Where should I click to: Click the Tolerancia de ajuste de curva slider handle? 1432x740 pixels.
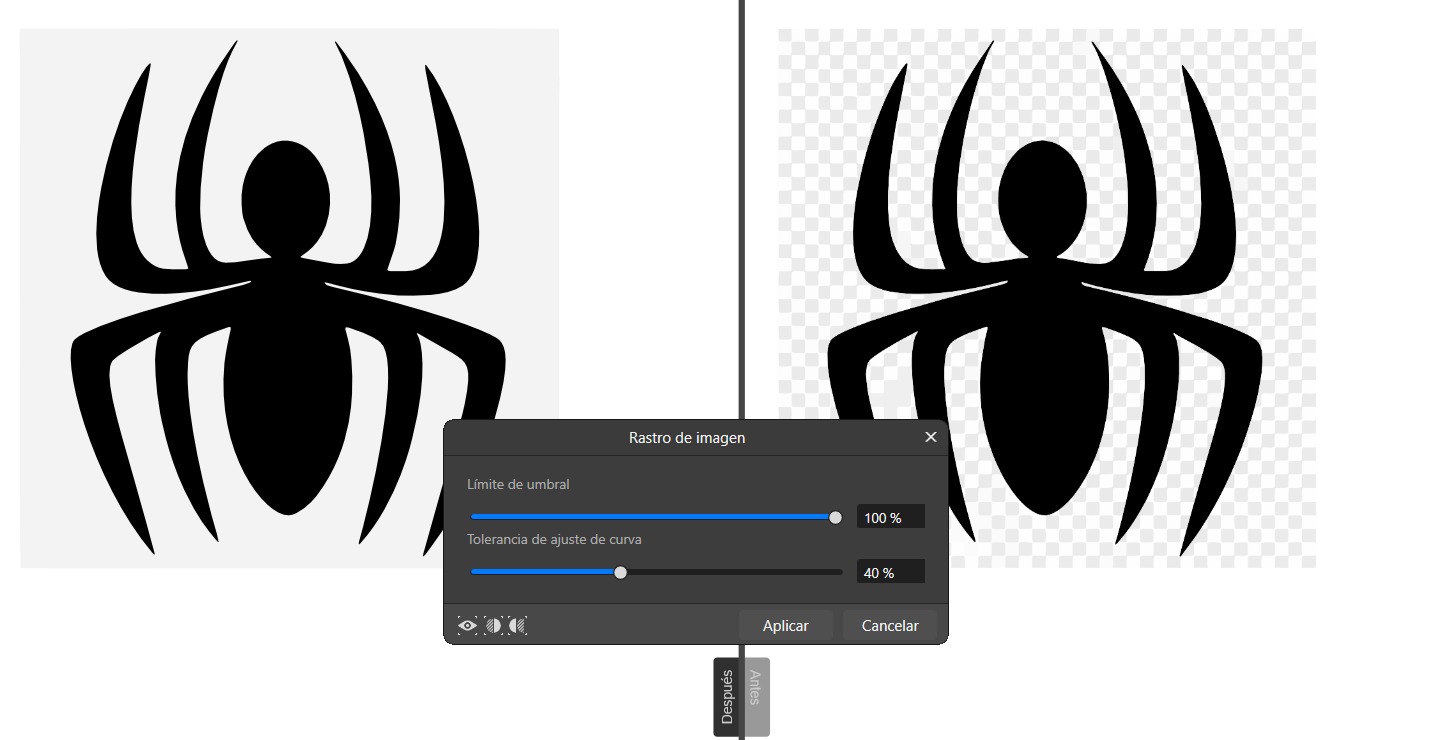(x=620, y=571)
